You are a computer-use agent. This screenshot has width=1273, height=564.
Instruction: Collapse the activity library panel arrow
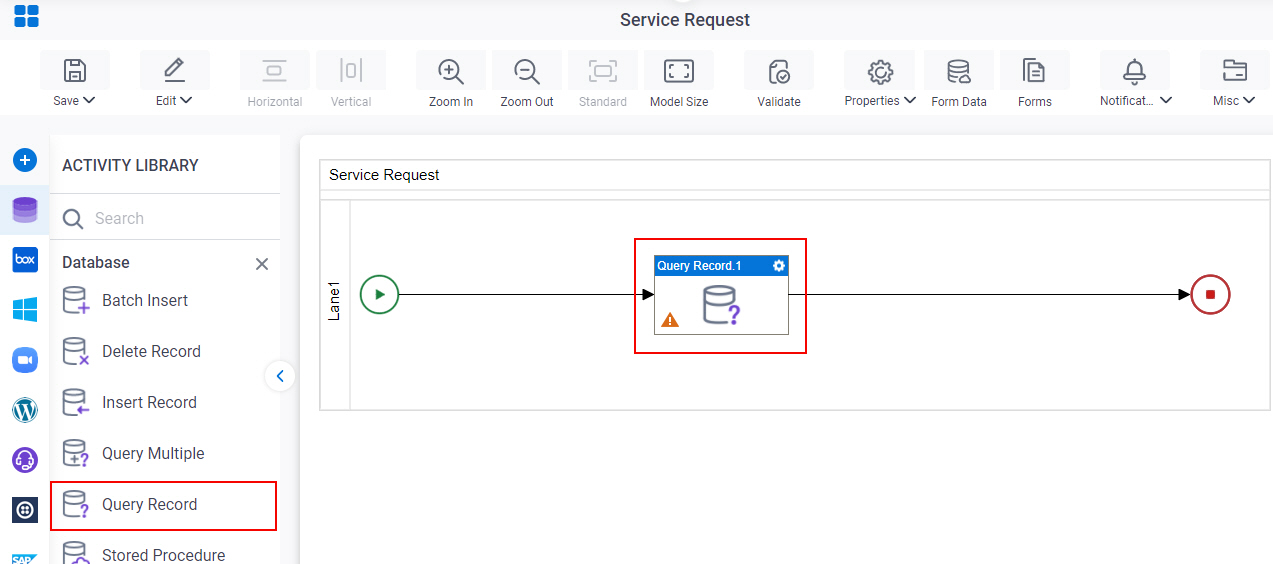click(280, 376)
